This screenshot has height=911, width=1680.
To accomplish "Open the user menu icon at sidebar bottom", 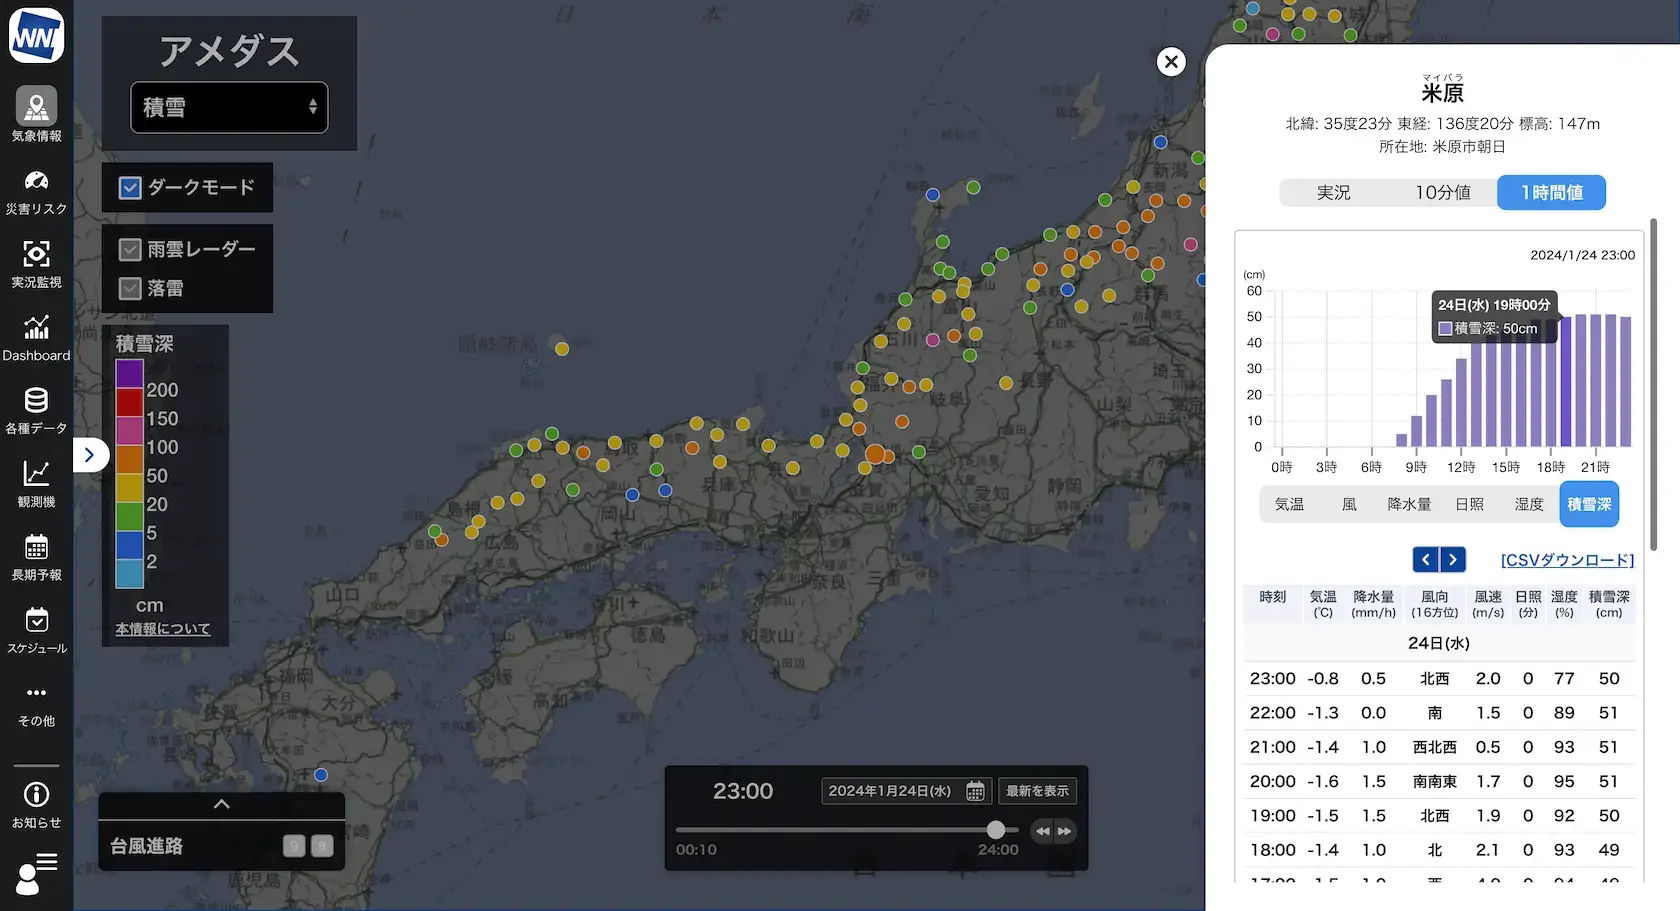I will pos(37,872).
